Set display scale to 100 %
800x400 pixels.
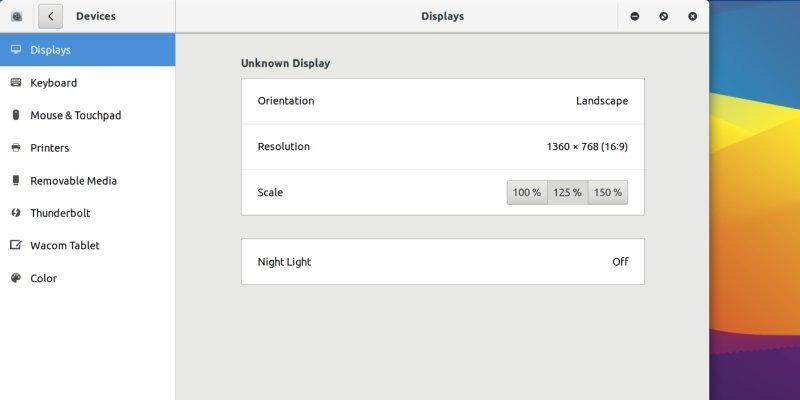[527, 192]
